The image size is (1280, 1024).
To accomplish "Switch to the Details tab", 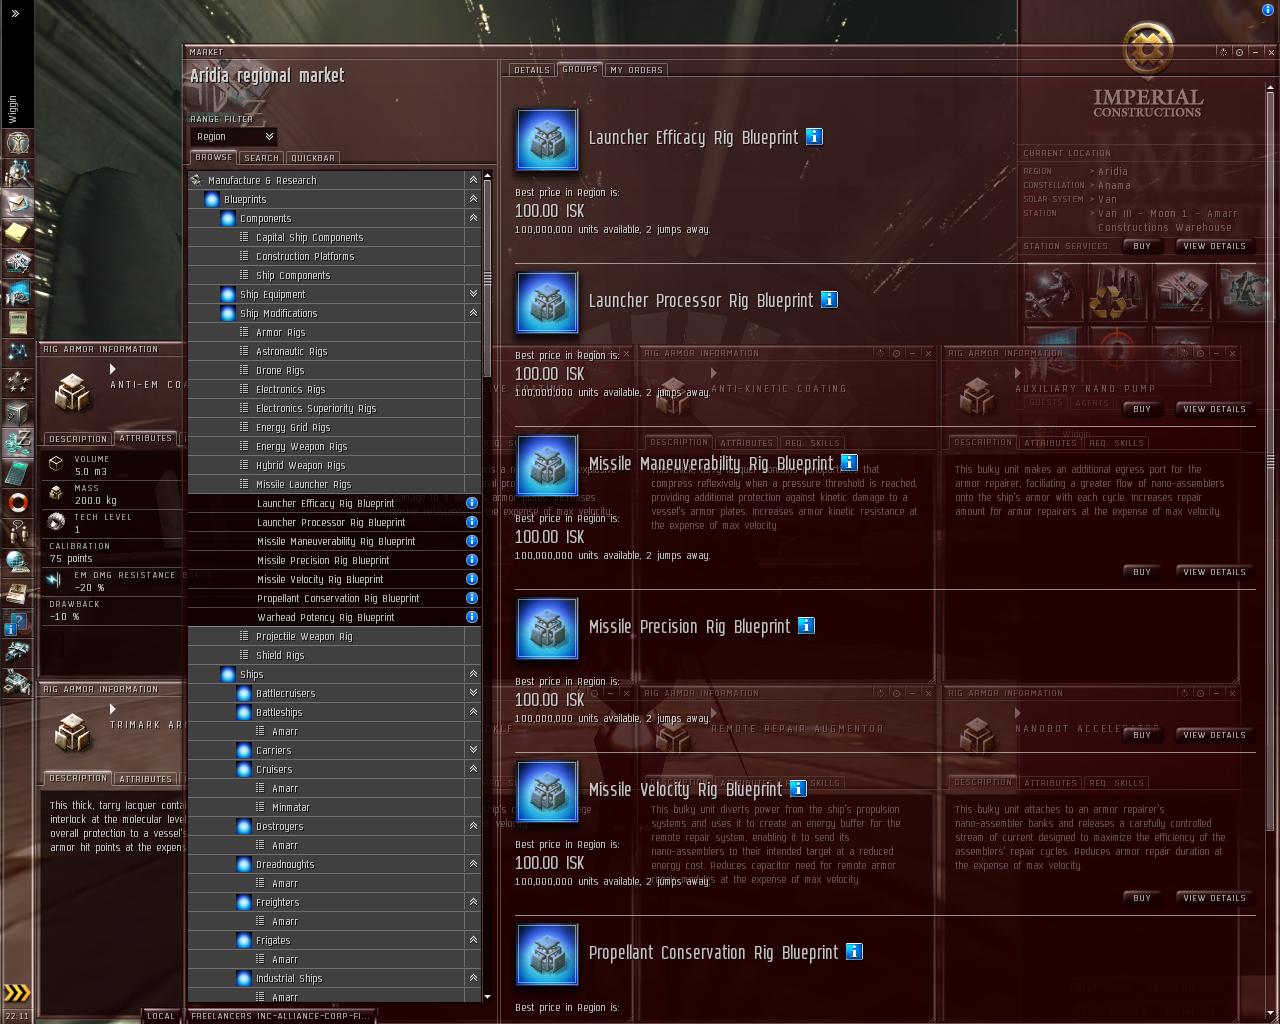I will pyautogui.click(x=532, y=70).
